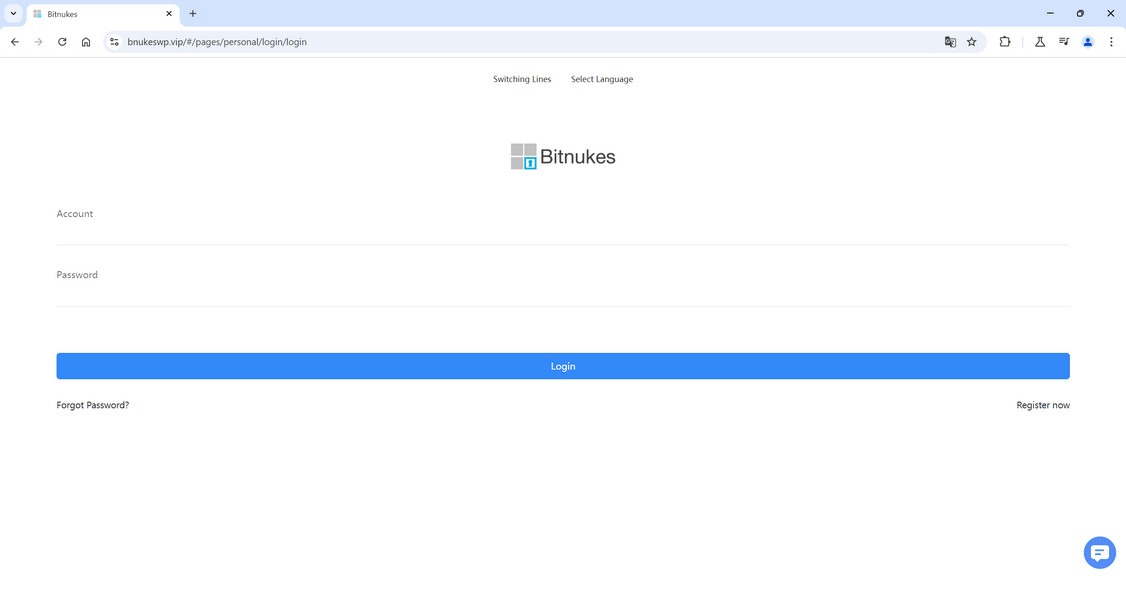Reload the Bitnukes page
1126x602 pixels.
click(62, 42)
